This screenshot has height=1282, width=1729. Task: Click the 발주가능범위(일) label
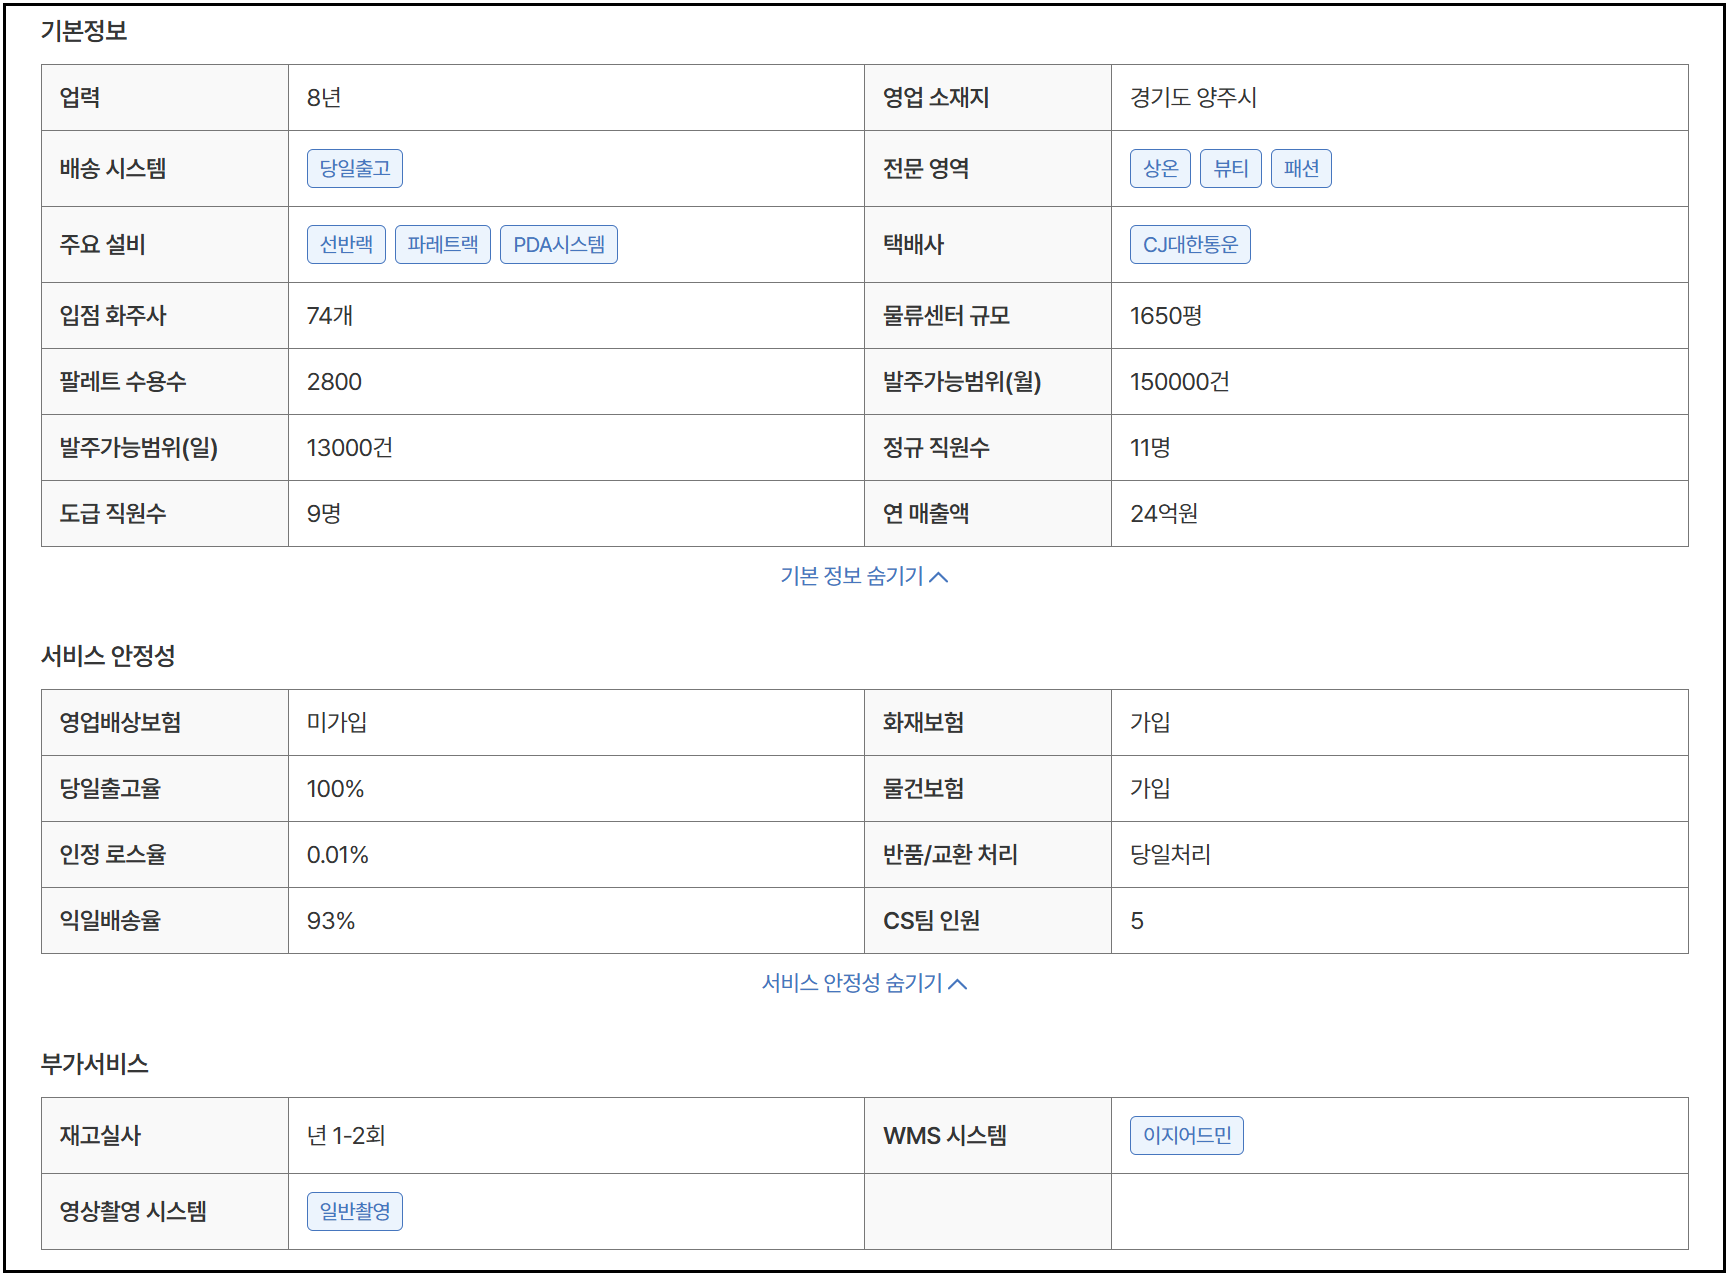(139, 447)
